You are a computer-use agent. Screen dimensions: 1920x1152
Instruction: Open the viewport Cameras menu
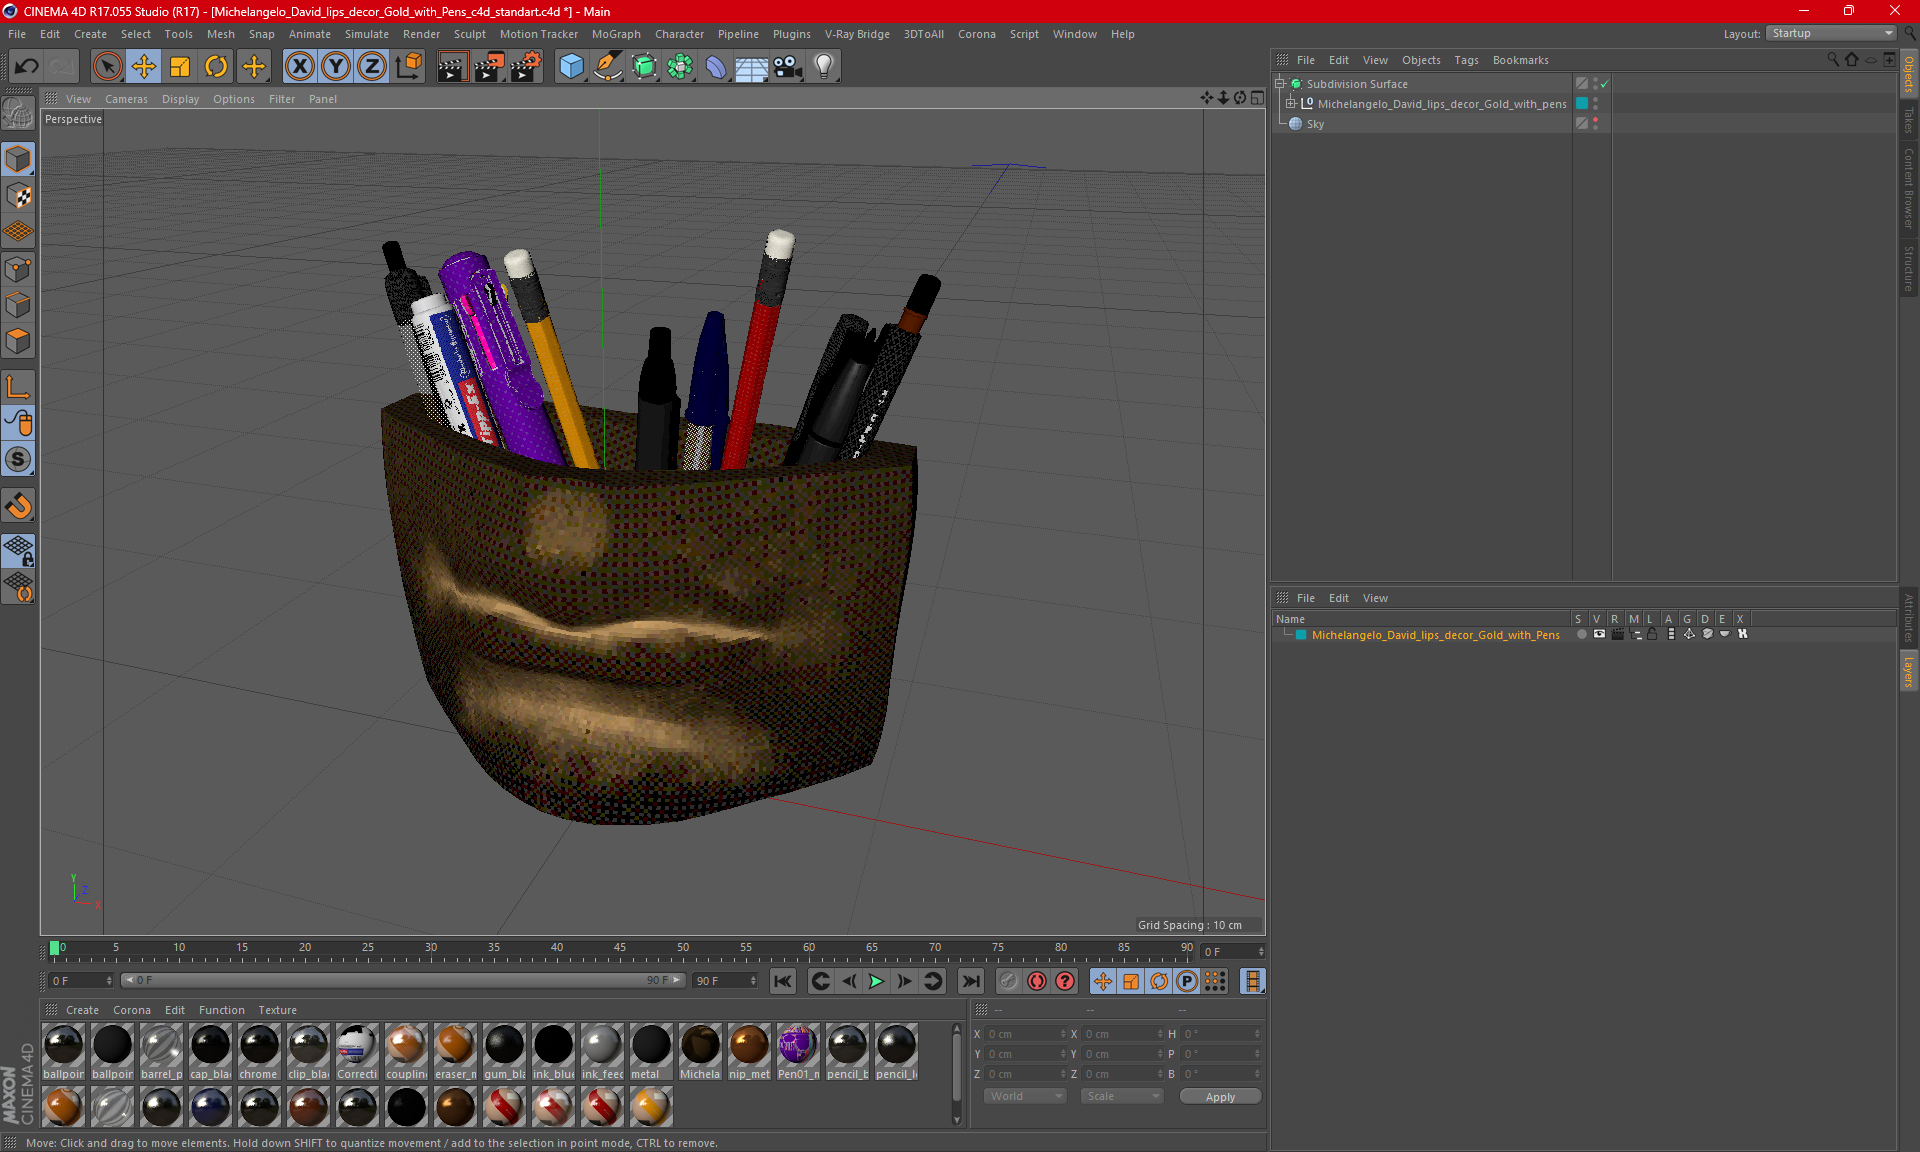click(126, 99)
